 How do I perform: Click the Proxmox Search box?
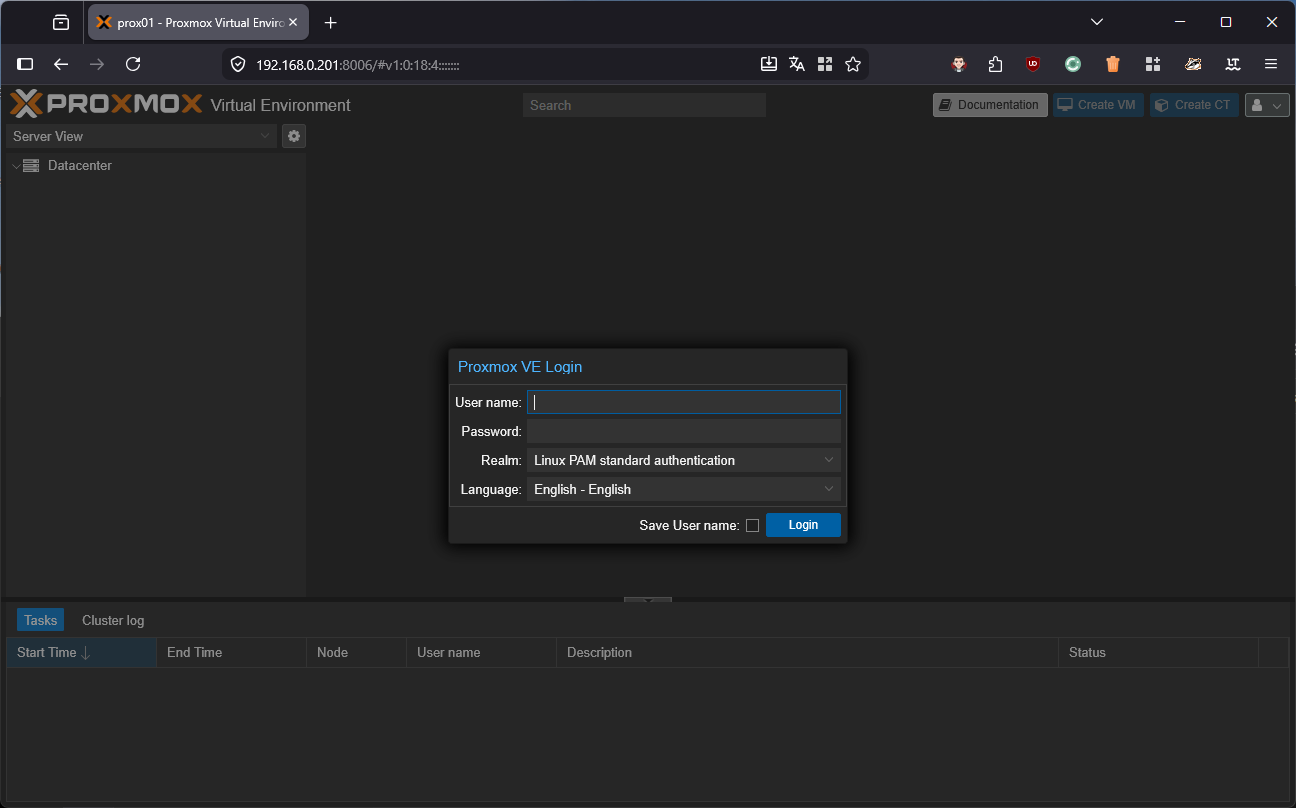[x=644, y=105]
